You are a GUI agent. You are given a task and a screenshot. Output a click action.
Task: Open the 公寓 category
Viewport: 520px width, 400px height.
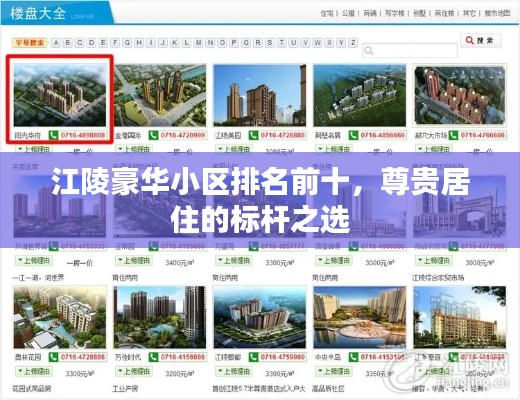348,13
